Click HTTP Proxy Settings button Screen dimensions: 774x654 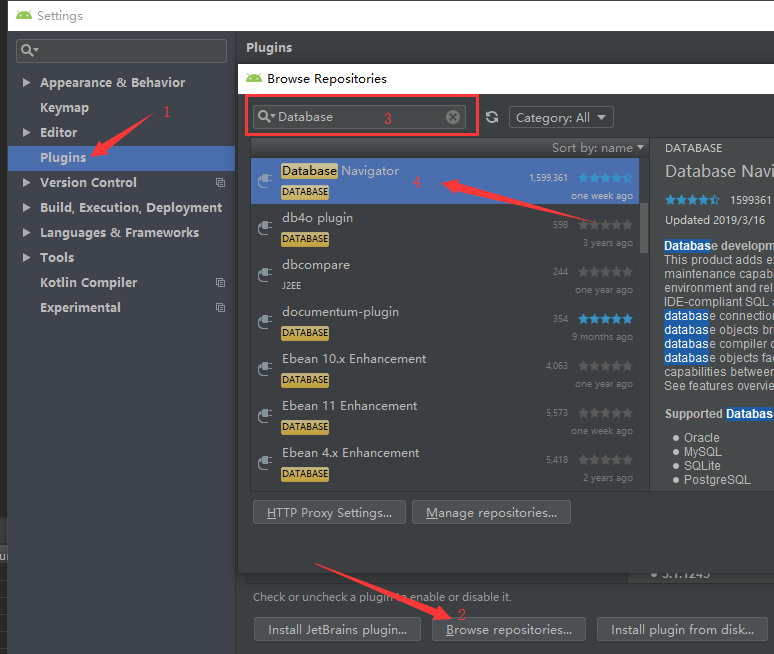pos(329,512)
